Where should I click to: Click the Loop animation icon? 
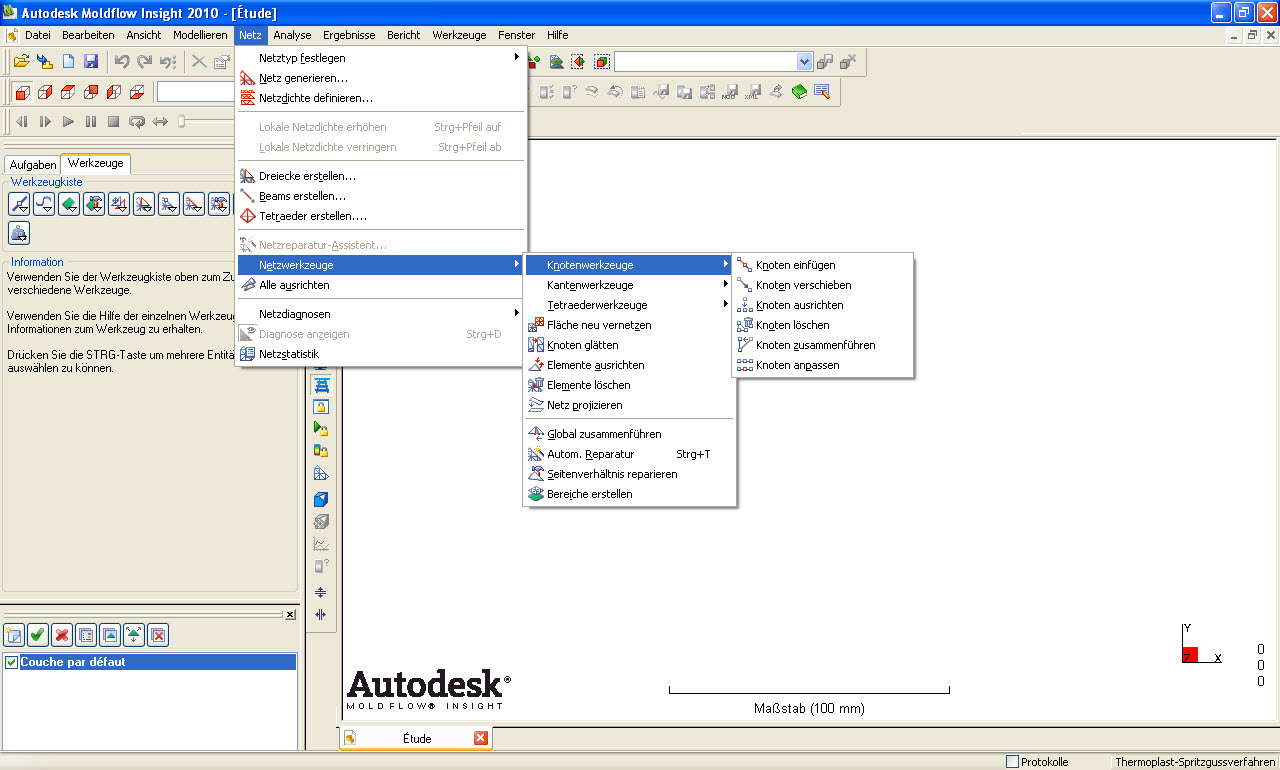[x=136, y=122]
